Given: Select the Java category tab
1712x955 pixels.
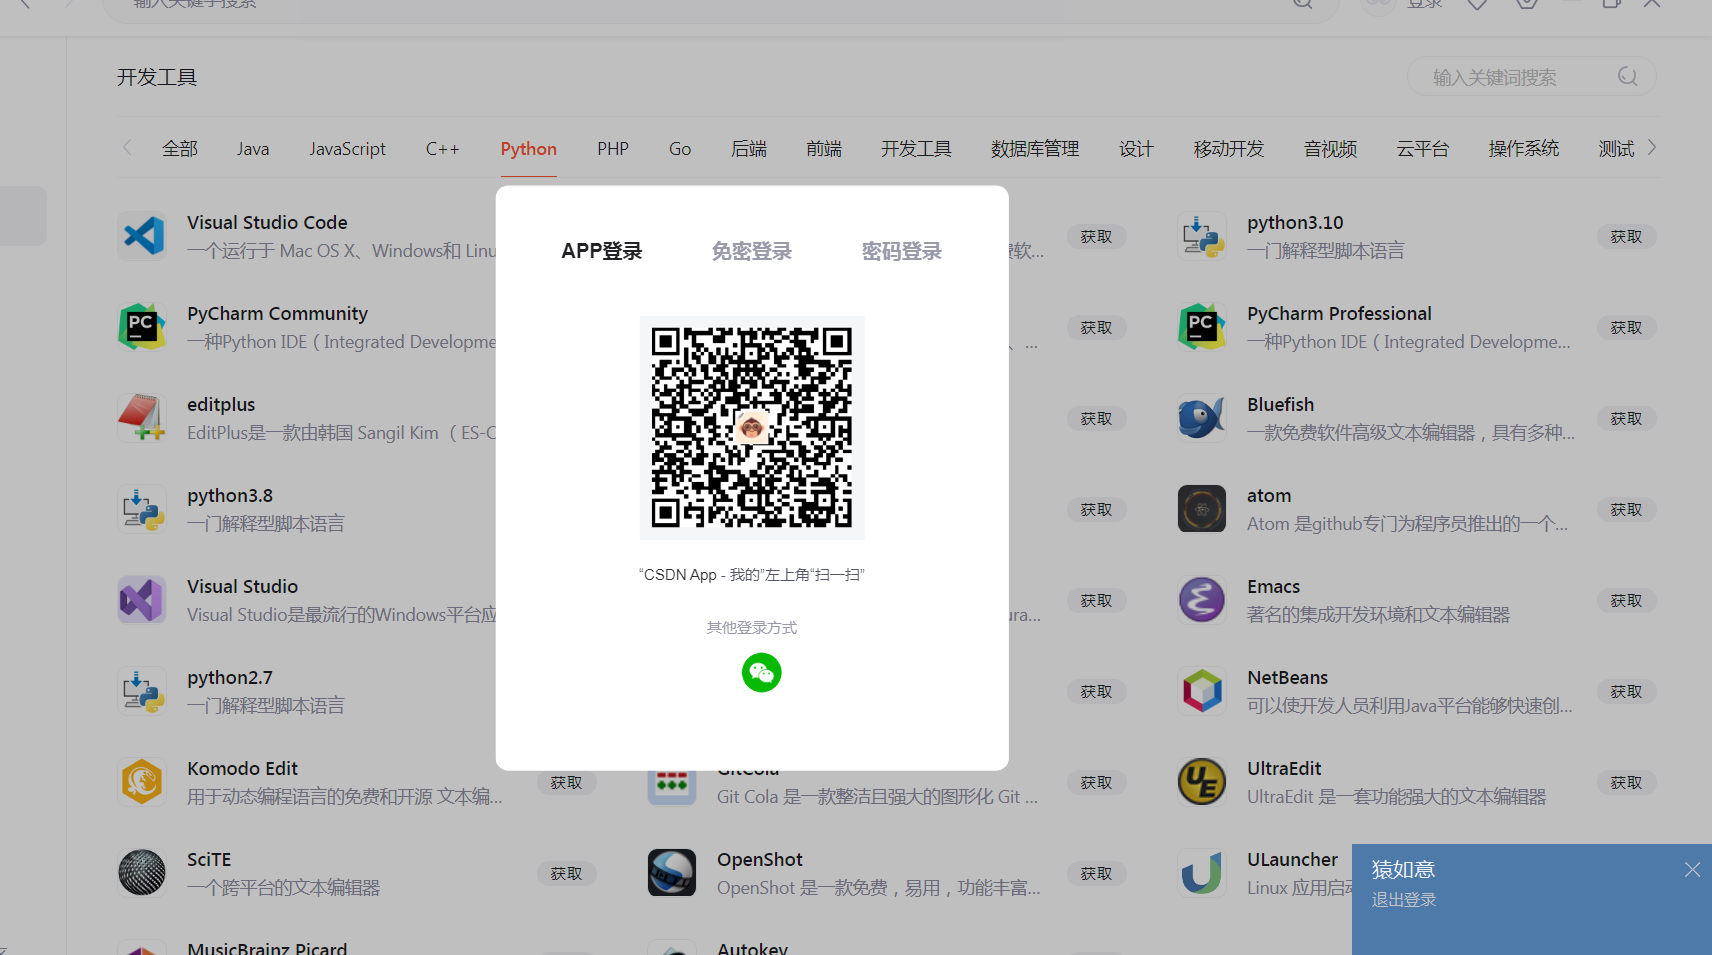Looking at the screenshot, I should pyautogui.click(x=253, y=149).
